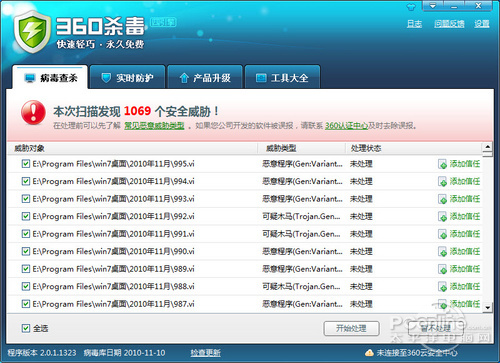Sort by the 威胁类型 column header
The image size is (500, 363).
tap(301, 148)
